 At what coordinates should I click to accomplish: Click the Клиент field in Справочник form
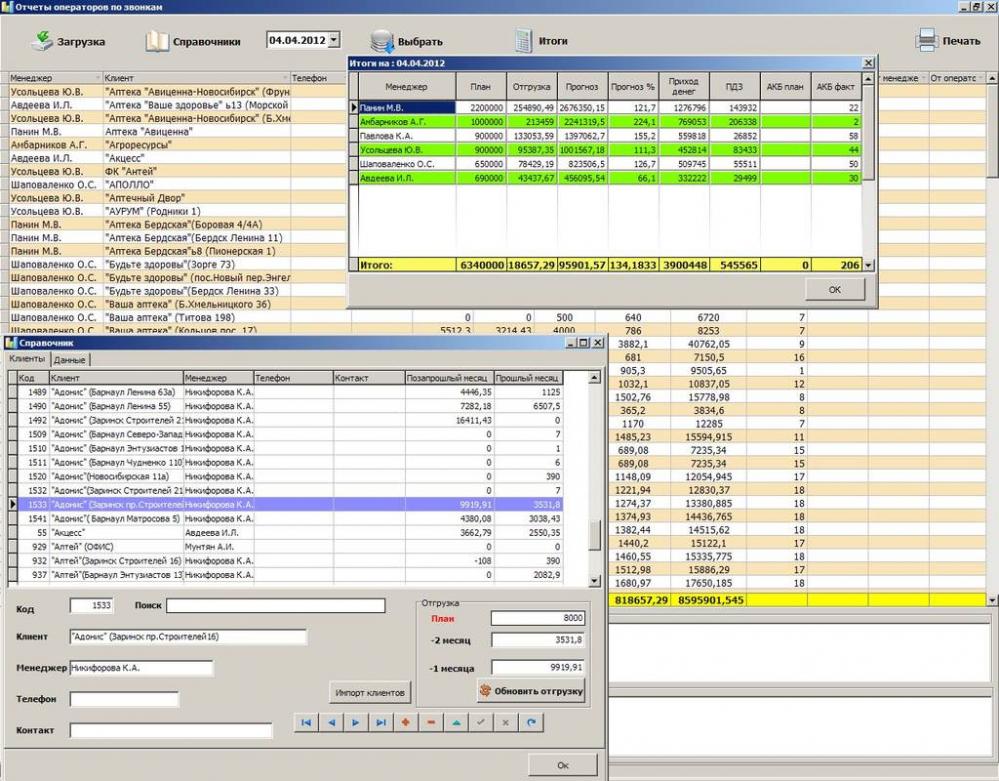click(188, 636)
